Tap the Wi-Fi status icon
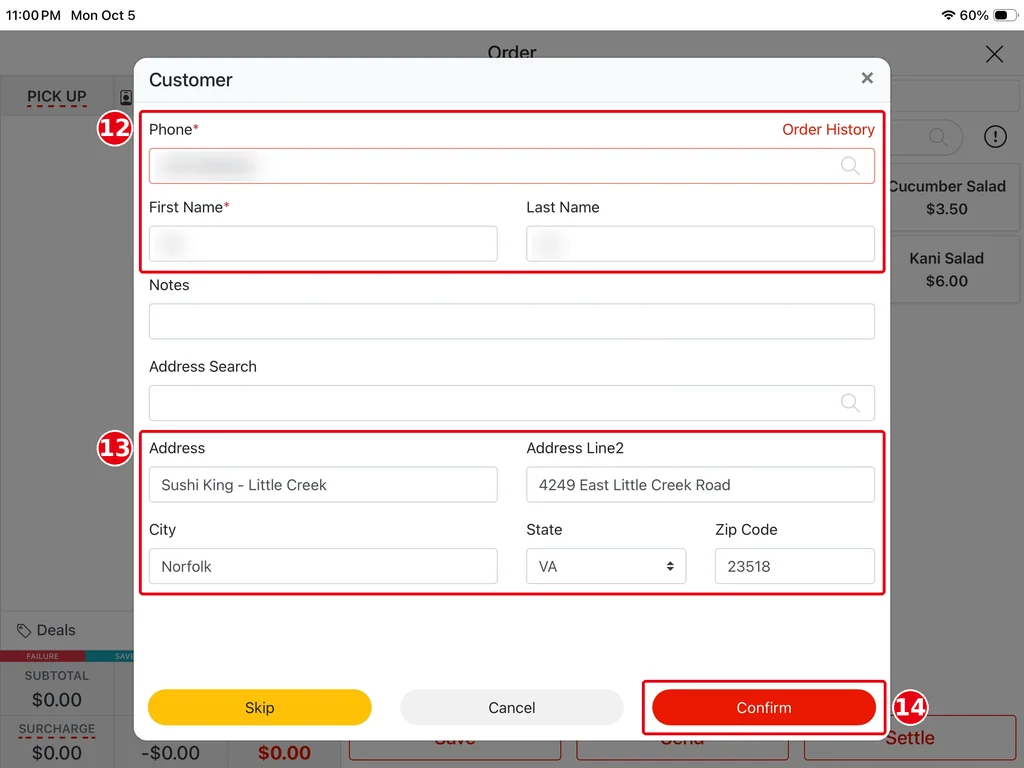Image resolution: width=1024 pixels, height=768 pixels. point(948,15)
